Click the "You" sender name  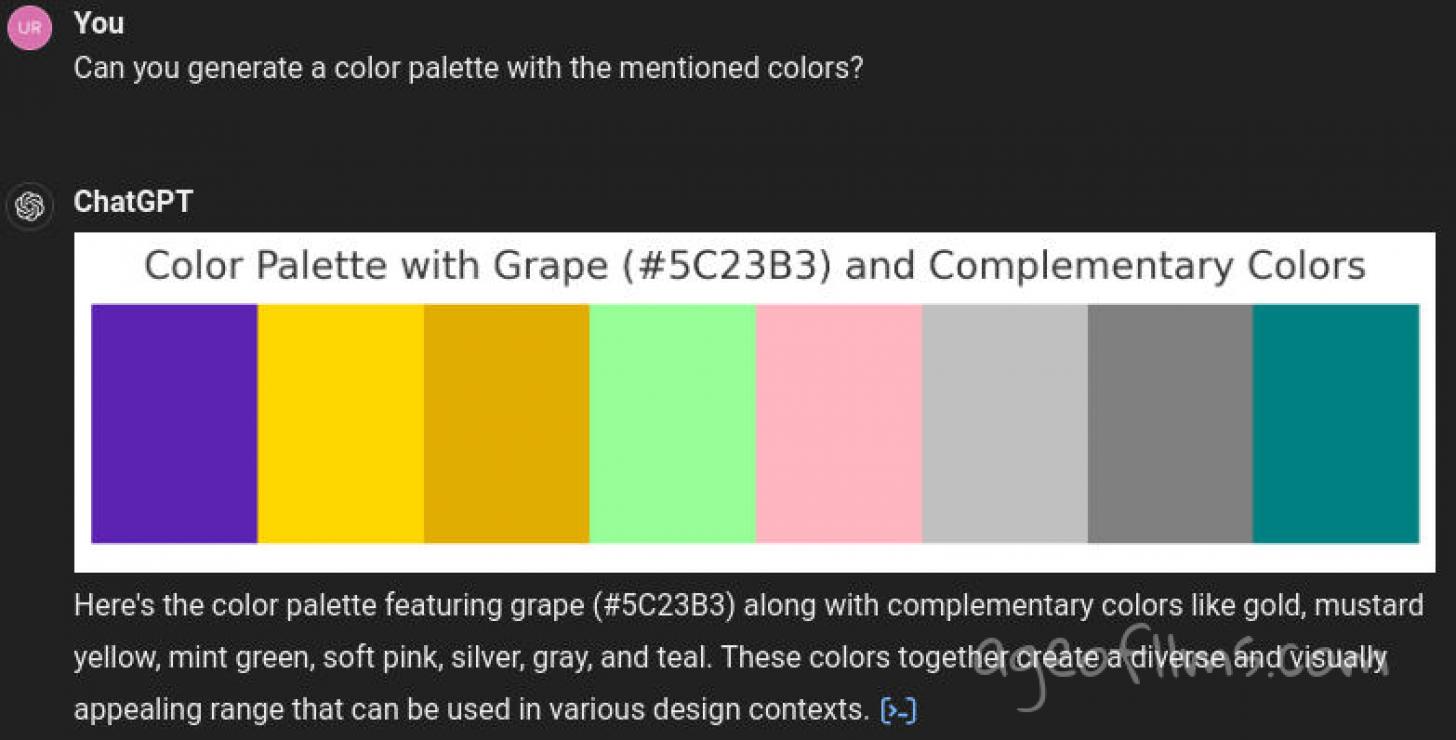click(98, 23)
